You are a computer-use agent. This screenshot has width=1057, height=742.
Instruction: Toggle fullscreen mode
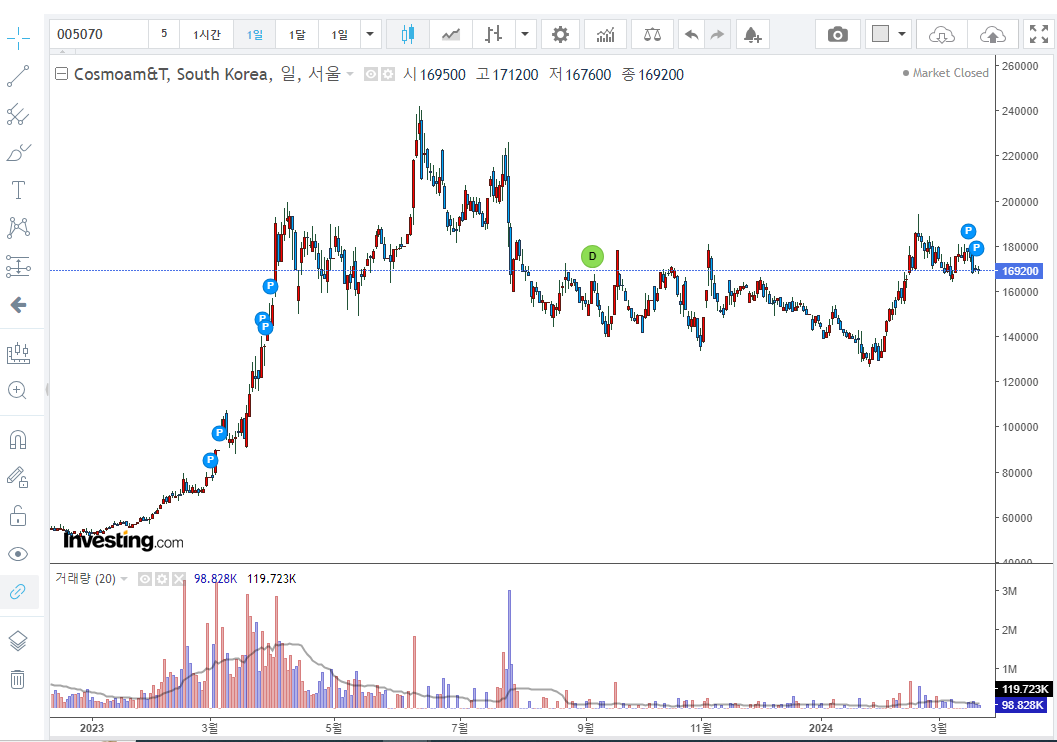(1039, 34)
